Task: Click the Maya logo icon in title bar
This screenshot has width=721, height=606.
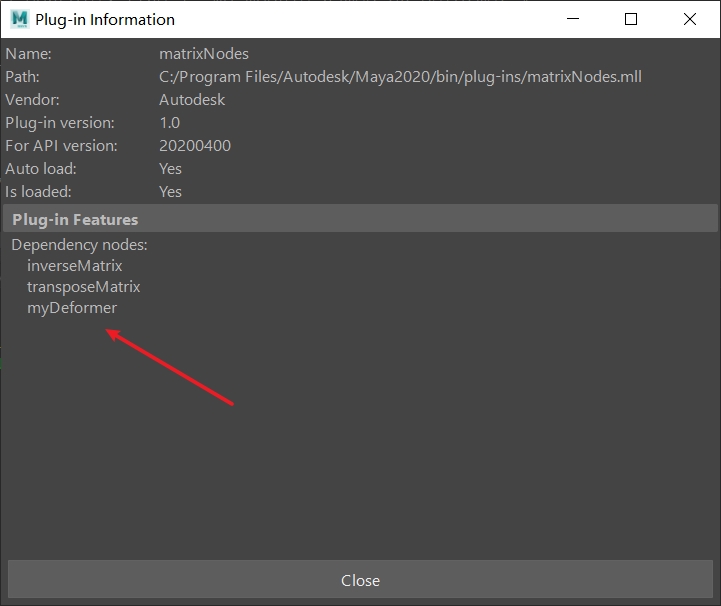Action: tap(19, 19)
